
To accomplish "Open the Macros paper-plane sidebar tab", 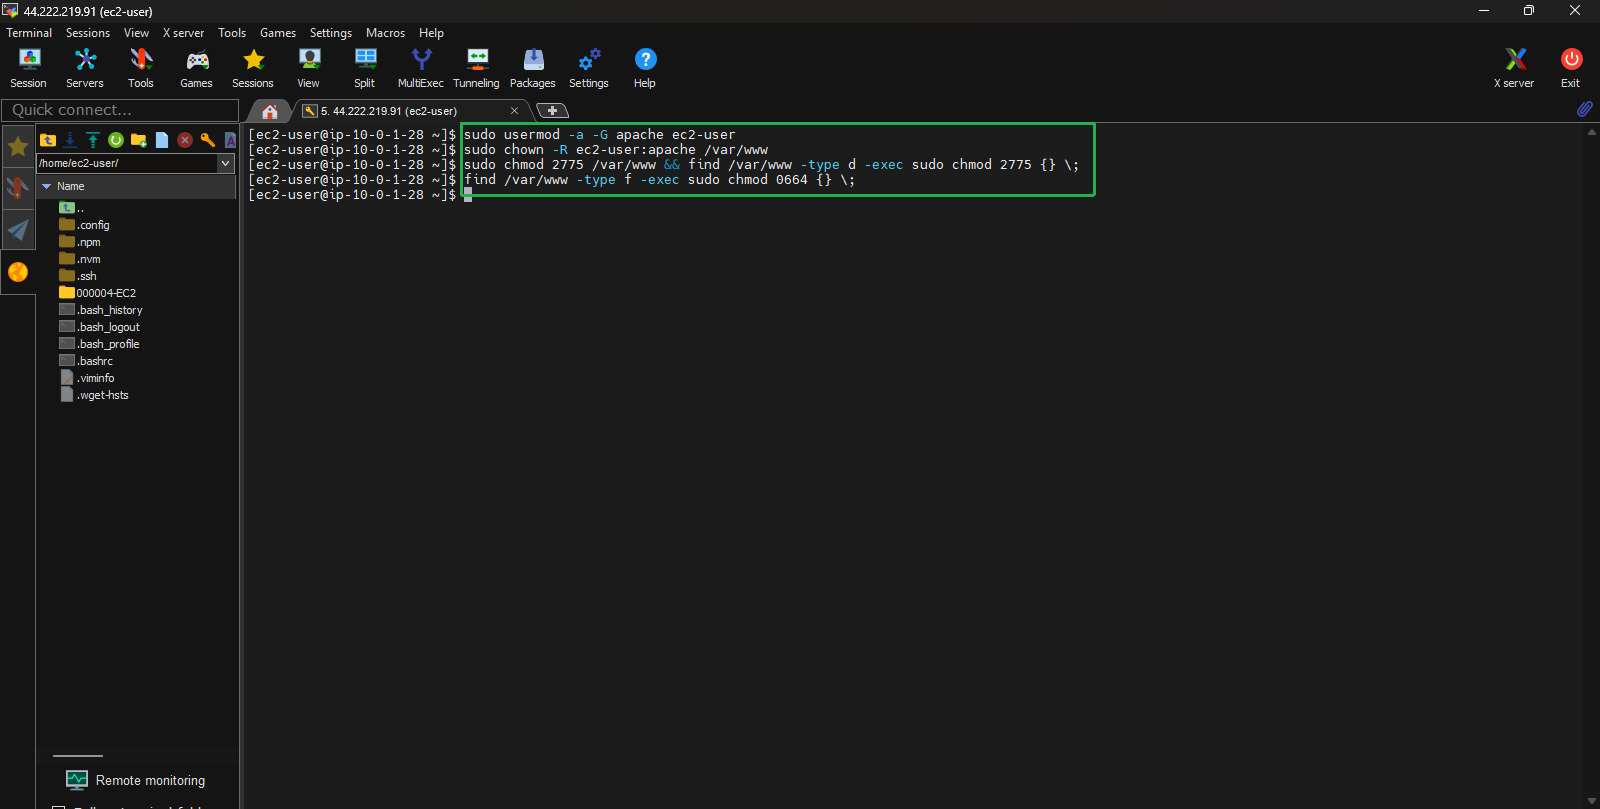I will (18, 230).
